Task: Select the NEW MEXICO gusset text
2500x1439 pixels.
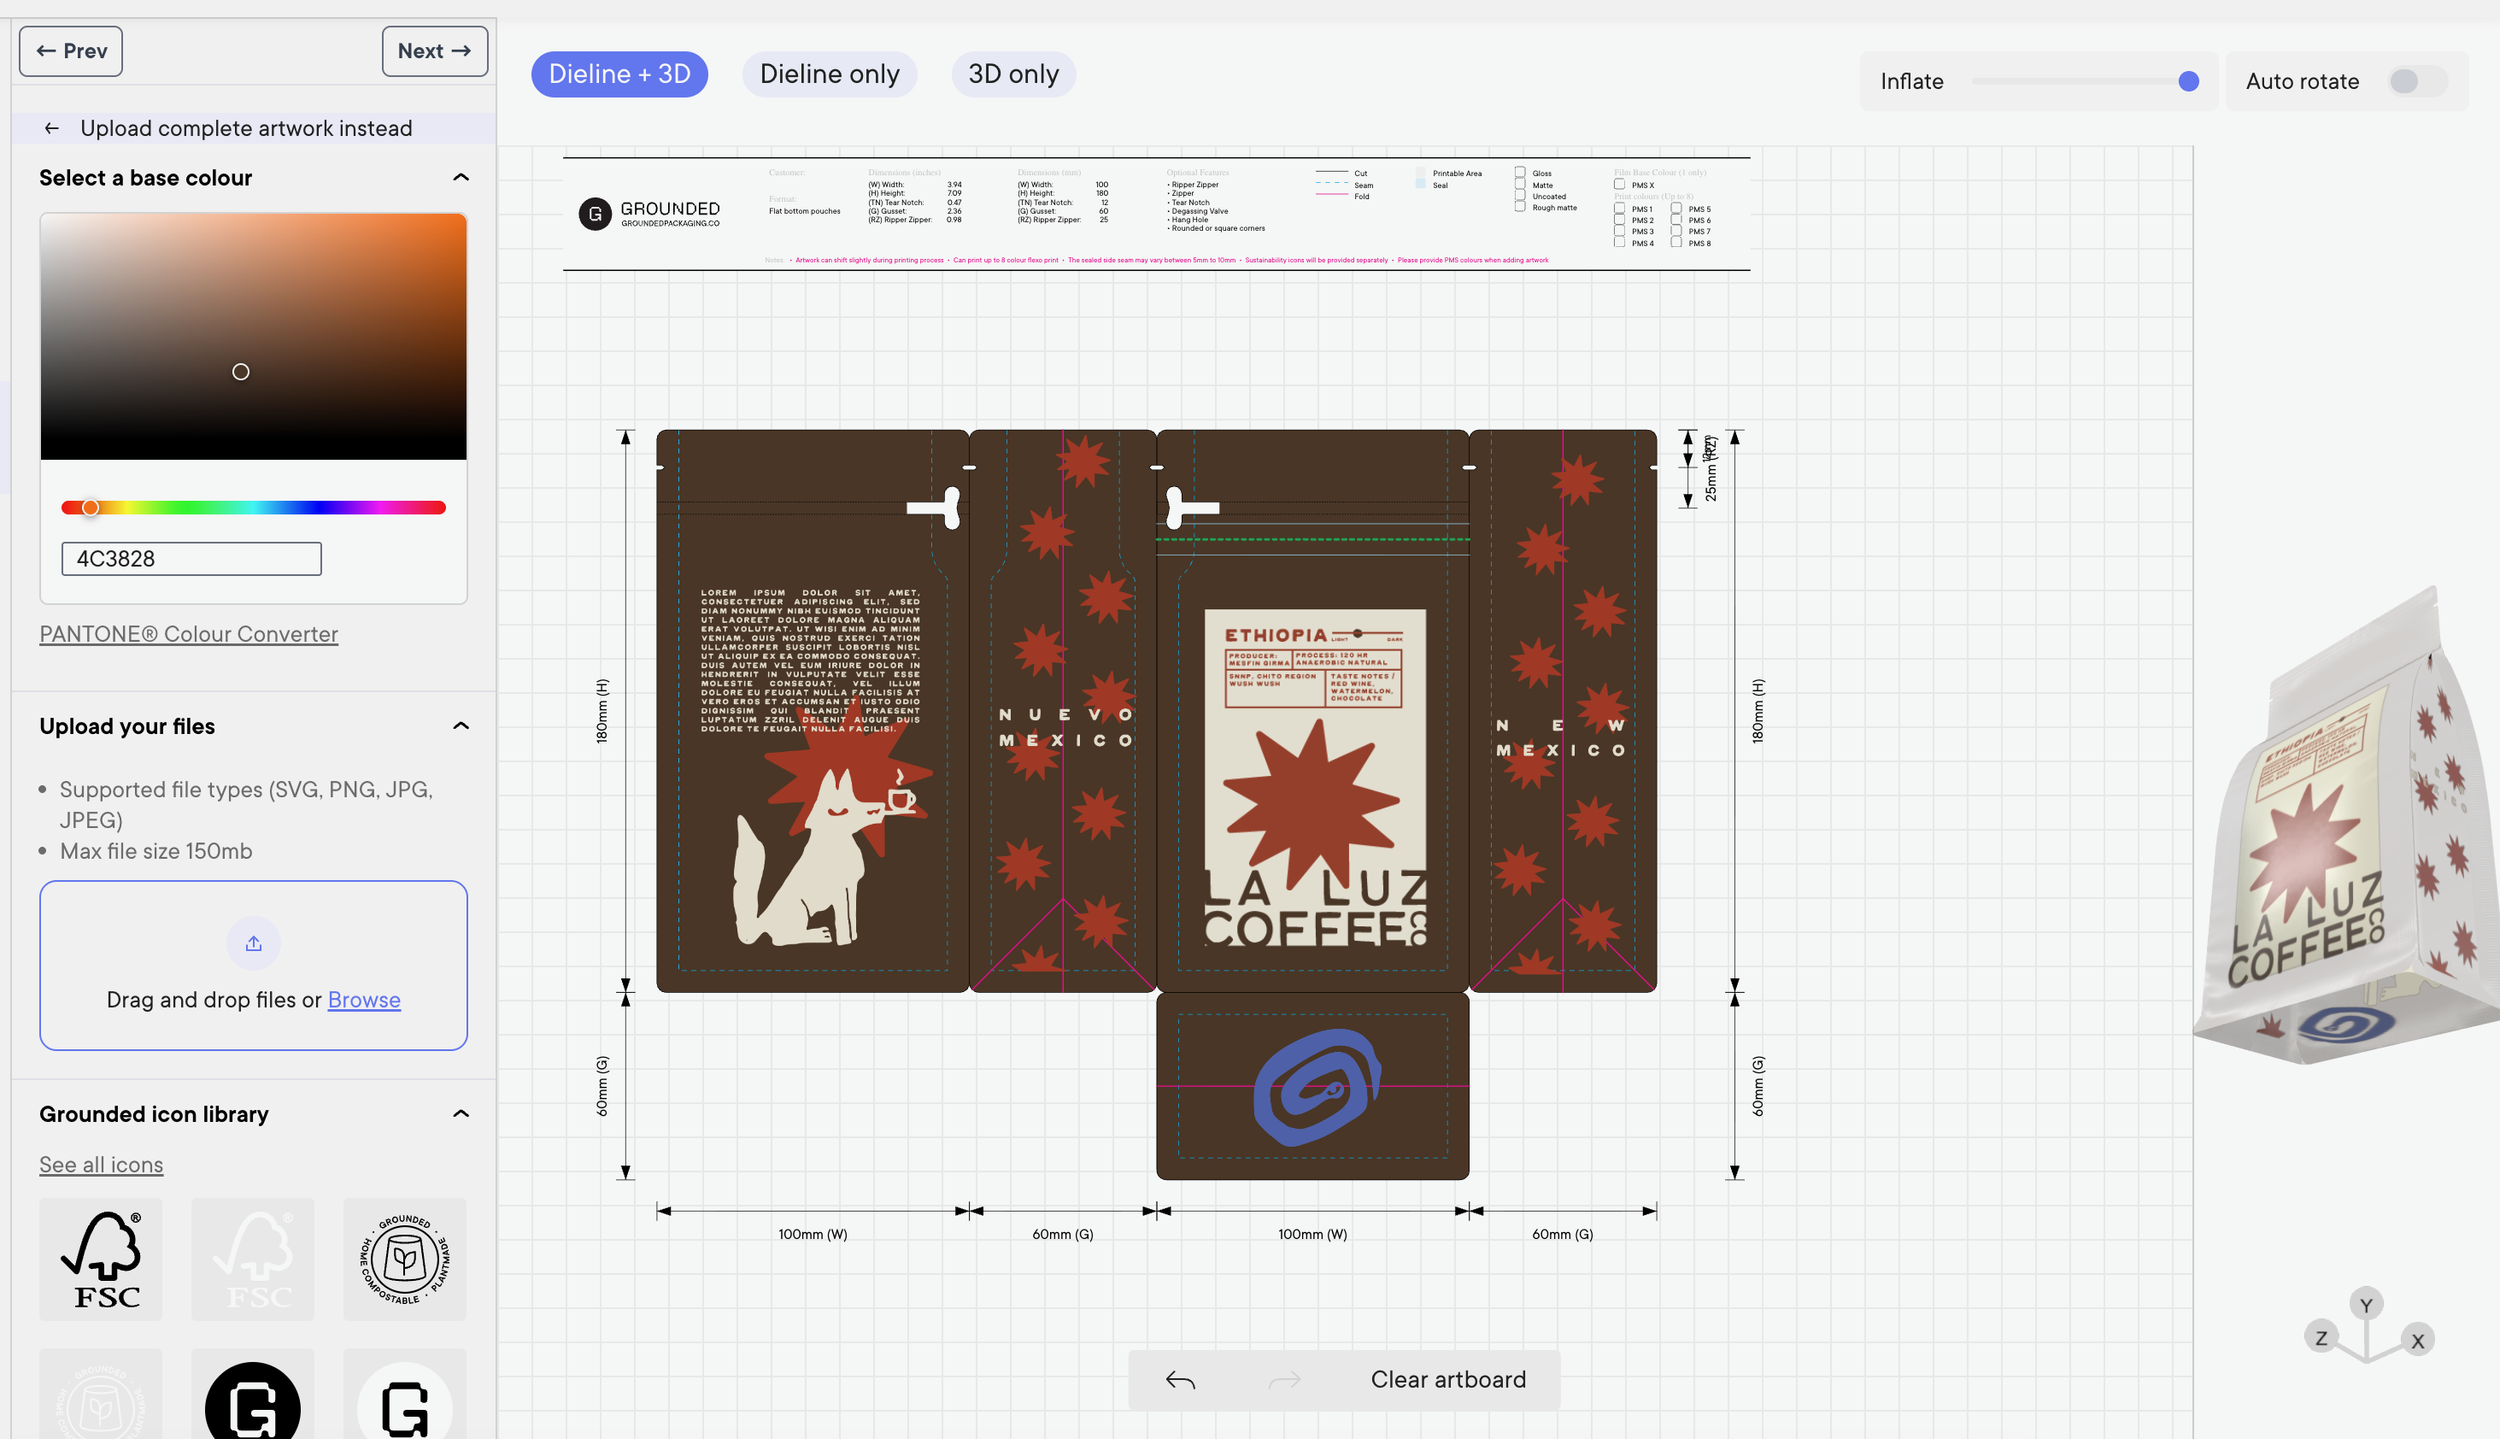Action: pos(1561,738)
